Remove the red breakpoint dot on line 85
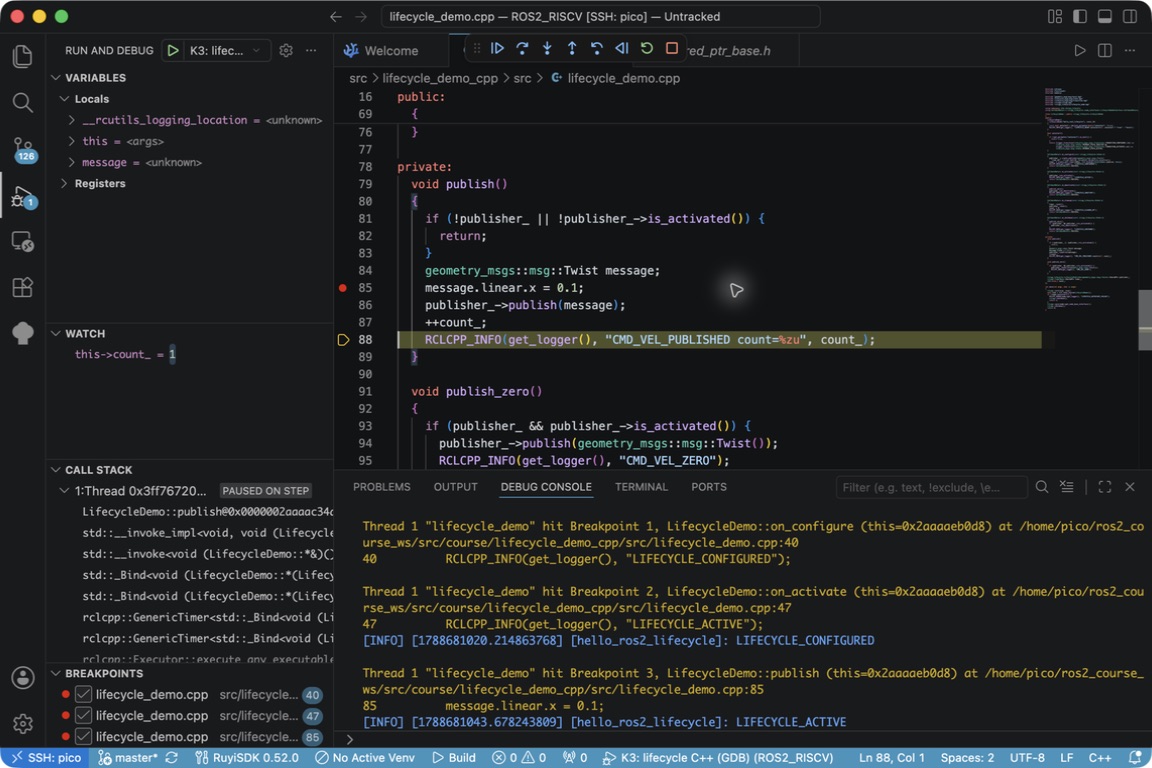The width and height of the screenshot is (1152, 768). [x=342, y=288]
